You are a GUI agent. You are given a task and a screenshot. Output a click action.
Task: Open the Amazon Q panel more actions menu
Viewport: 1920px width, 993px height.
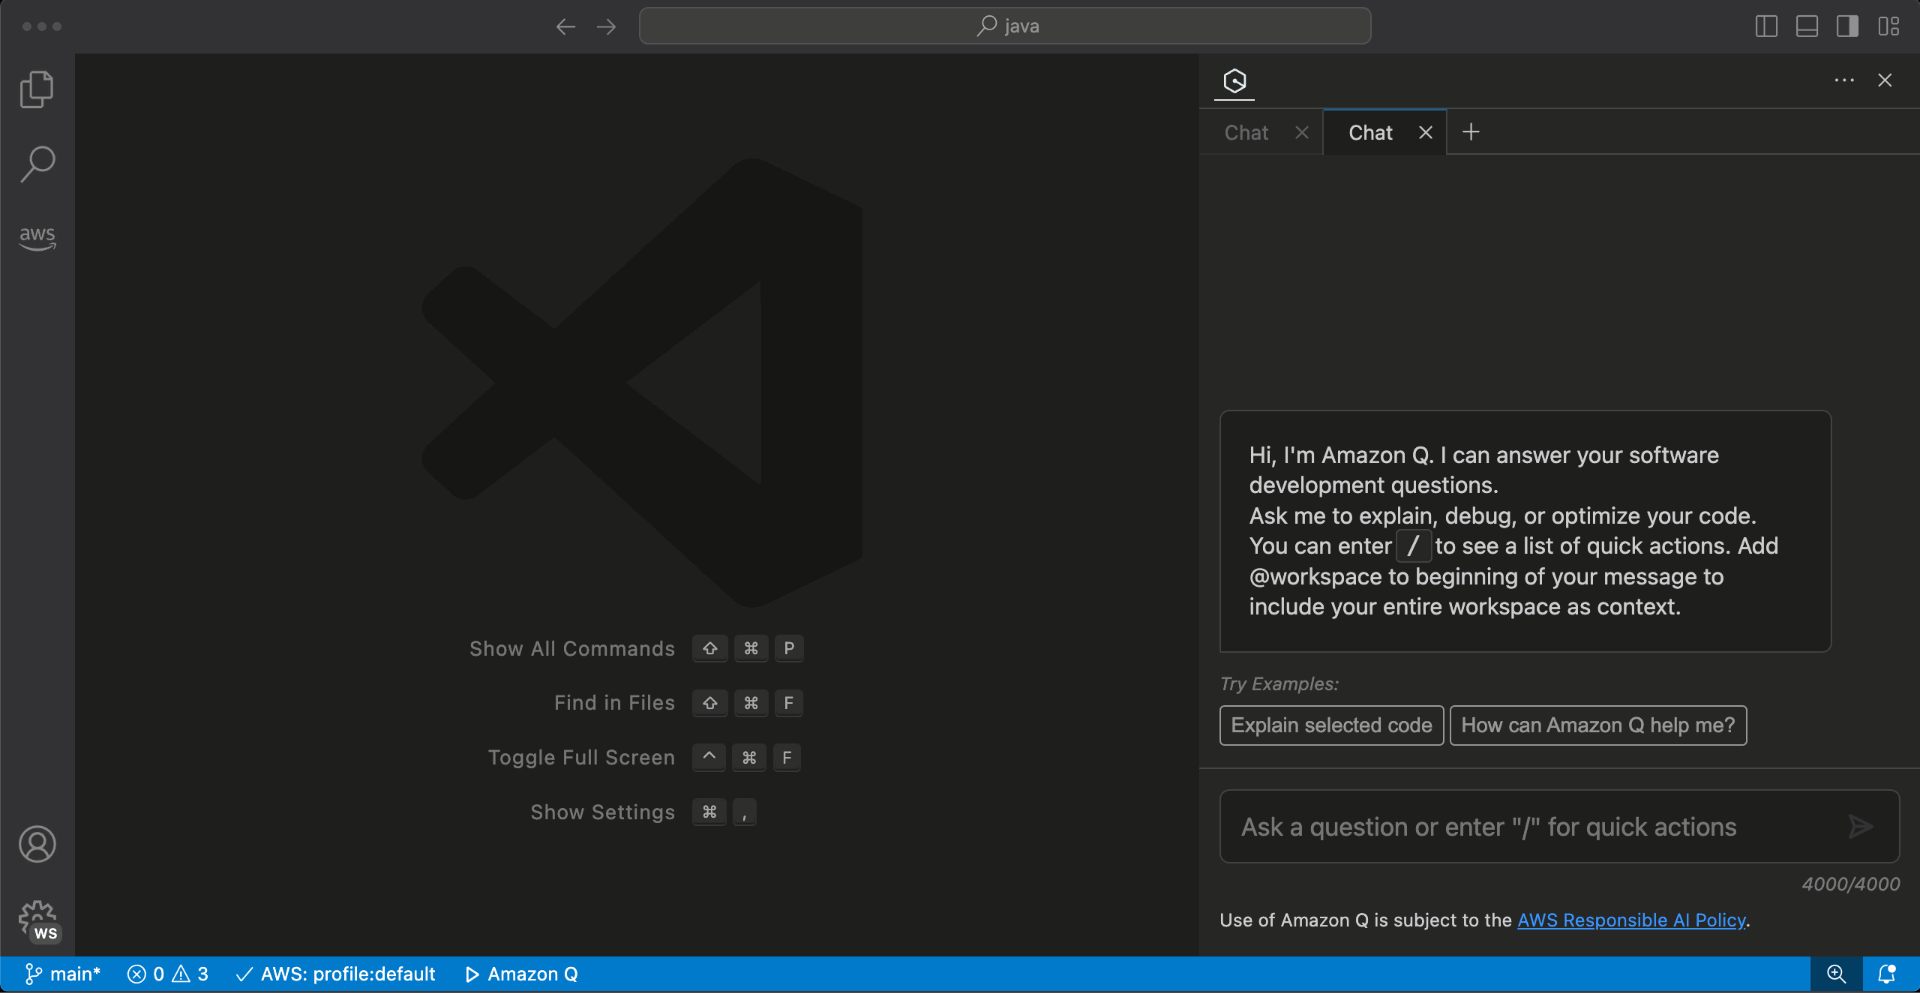point(1844,80)
